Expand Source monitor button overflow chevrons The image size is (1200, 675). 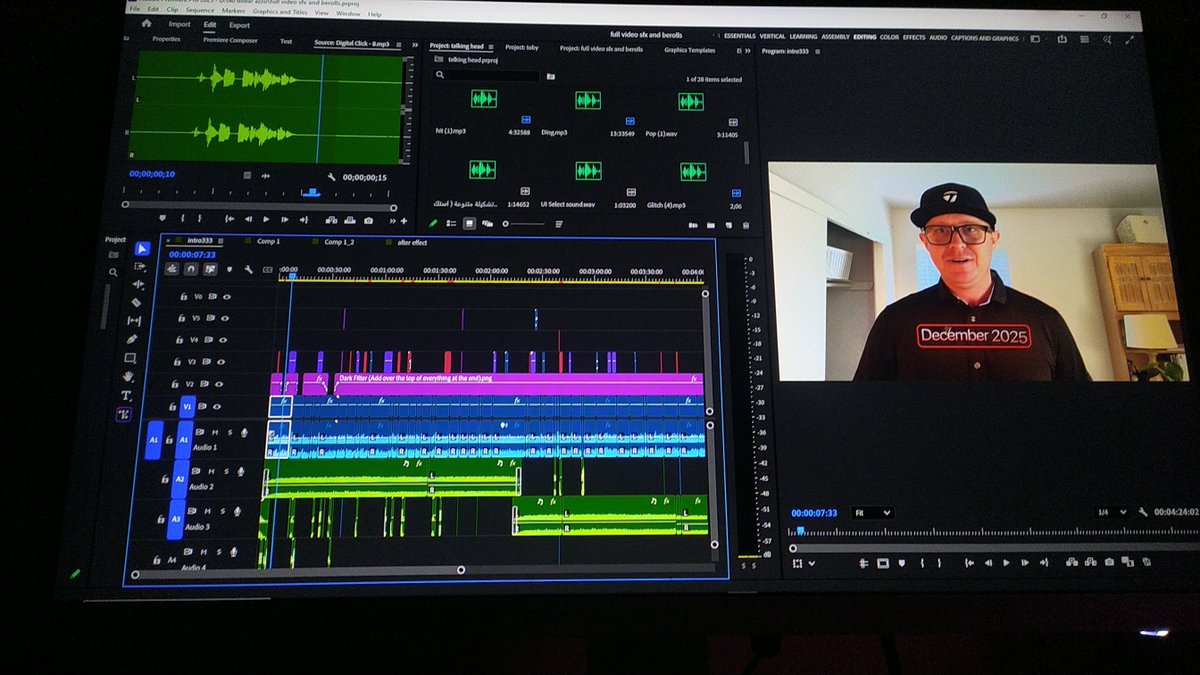click(x=391, y=220)
